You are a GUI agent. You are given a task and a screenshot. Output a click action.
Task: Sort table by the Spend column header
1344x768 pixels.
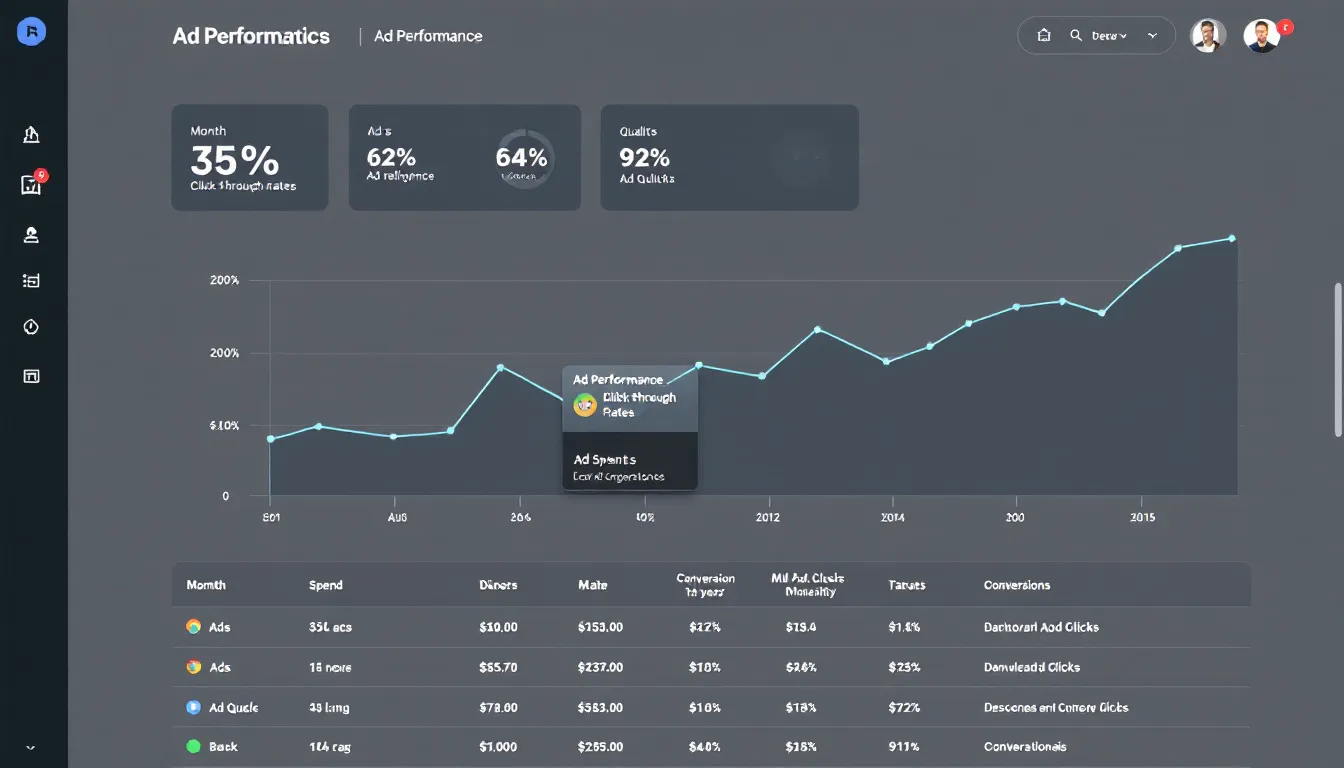pyautogui.click(x=326, y=585)
